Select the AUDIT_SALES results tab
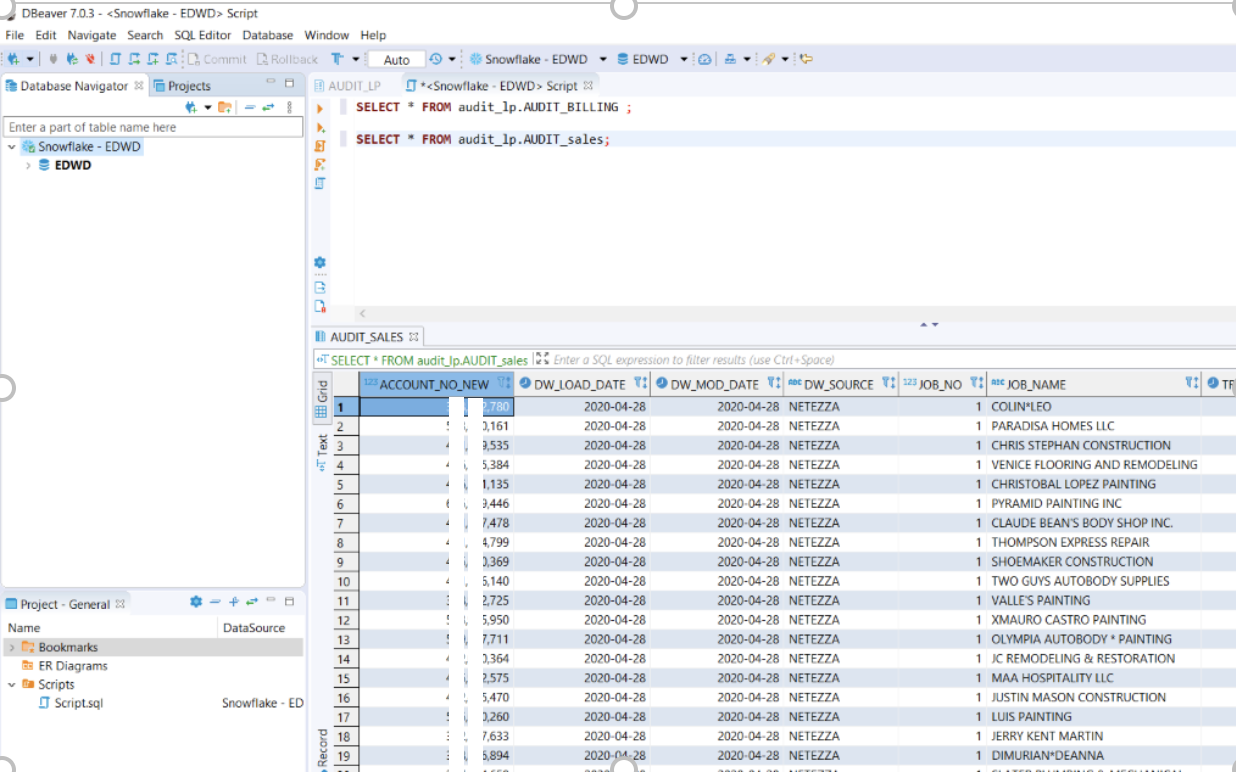 [366, 337]
